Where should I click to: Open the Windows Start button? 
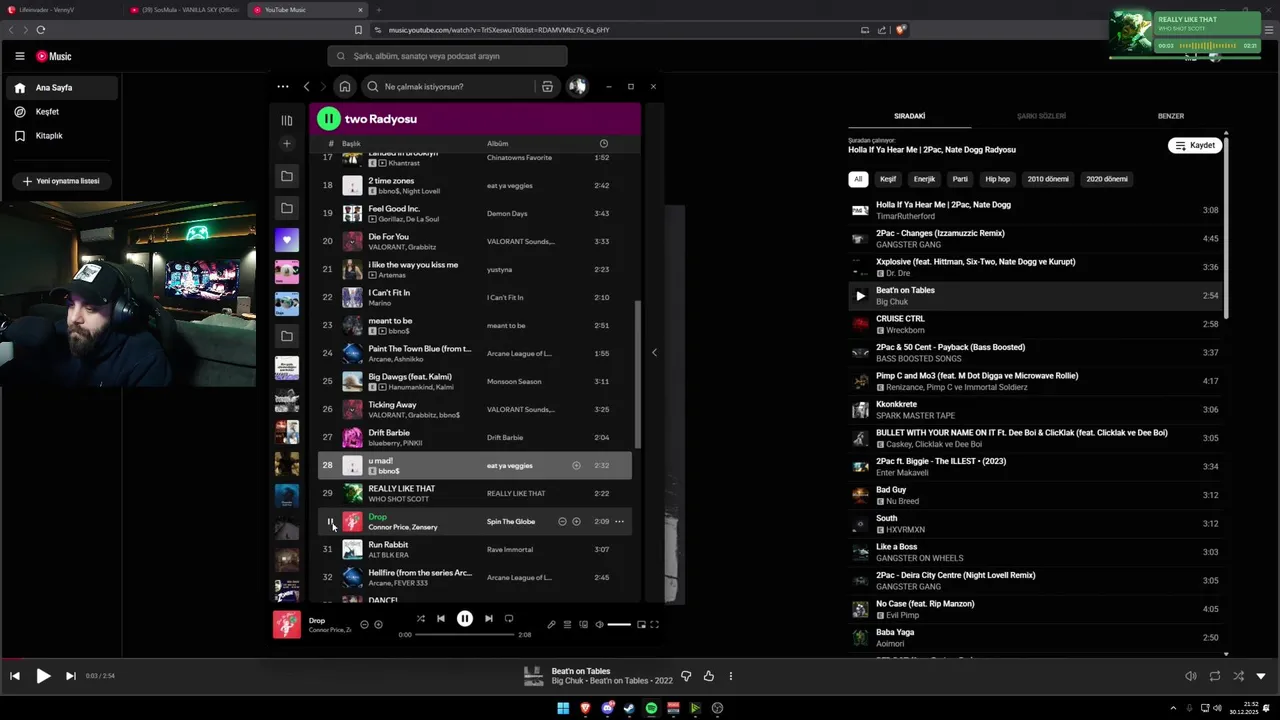point(563,708)
